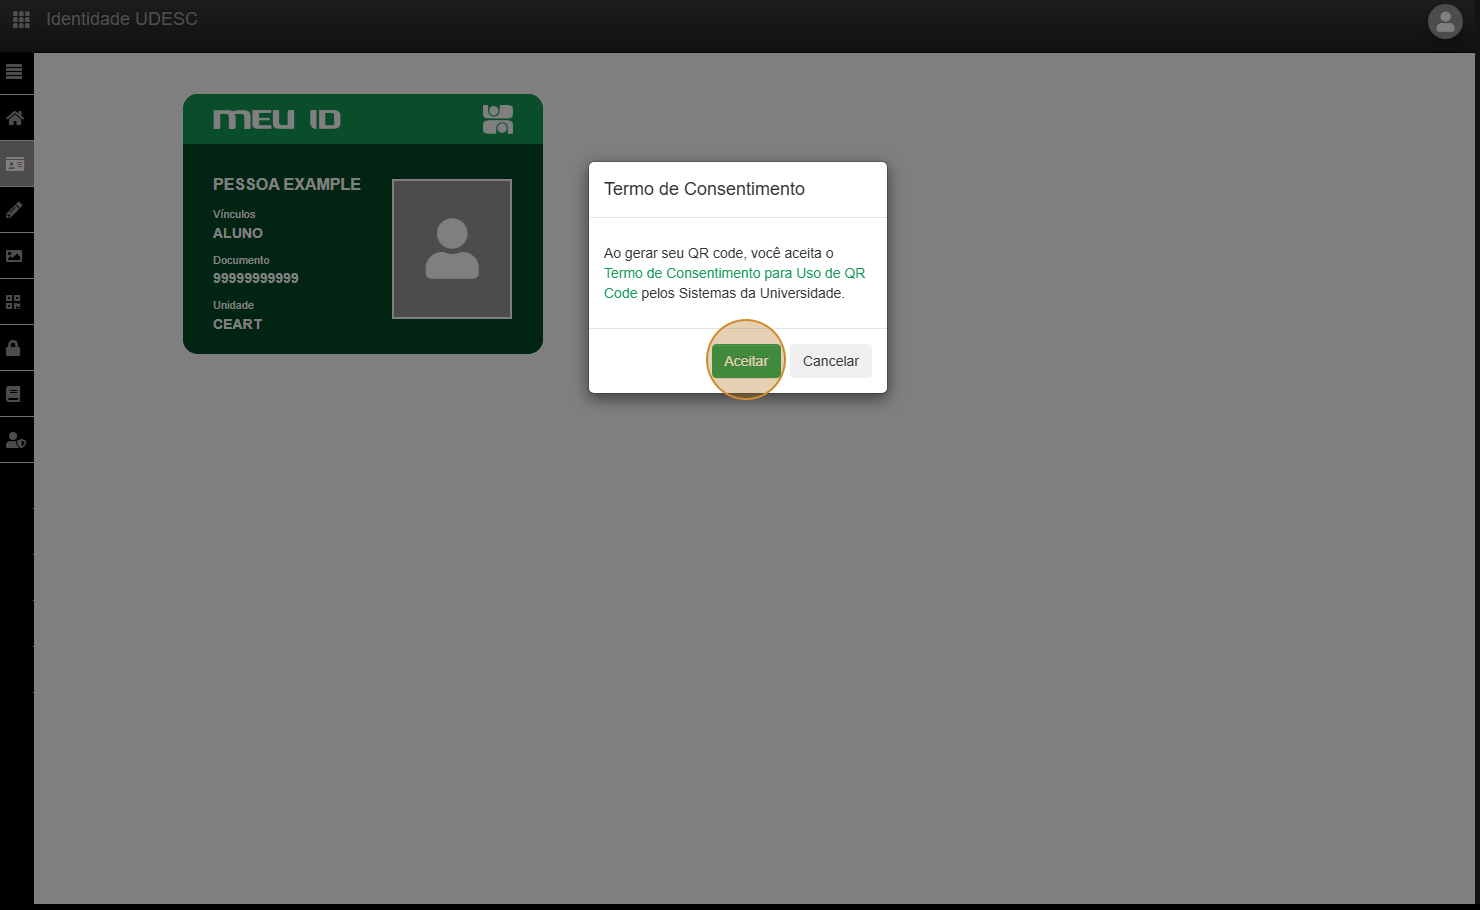1480x910 pixels.
Task: Open the user shield privacy sidebar icon
Action: tap(15, 440)
